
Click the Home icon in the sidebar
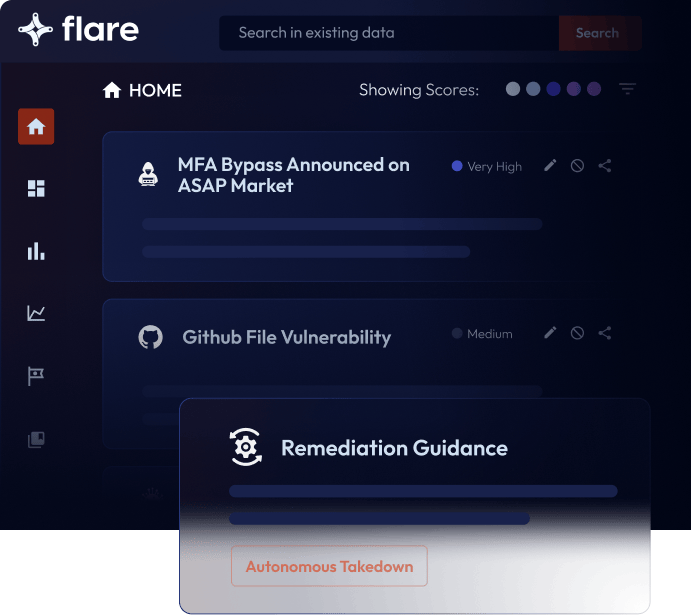click(x=36, y=127)
